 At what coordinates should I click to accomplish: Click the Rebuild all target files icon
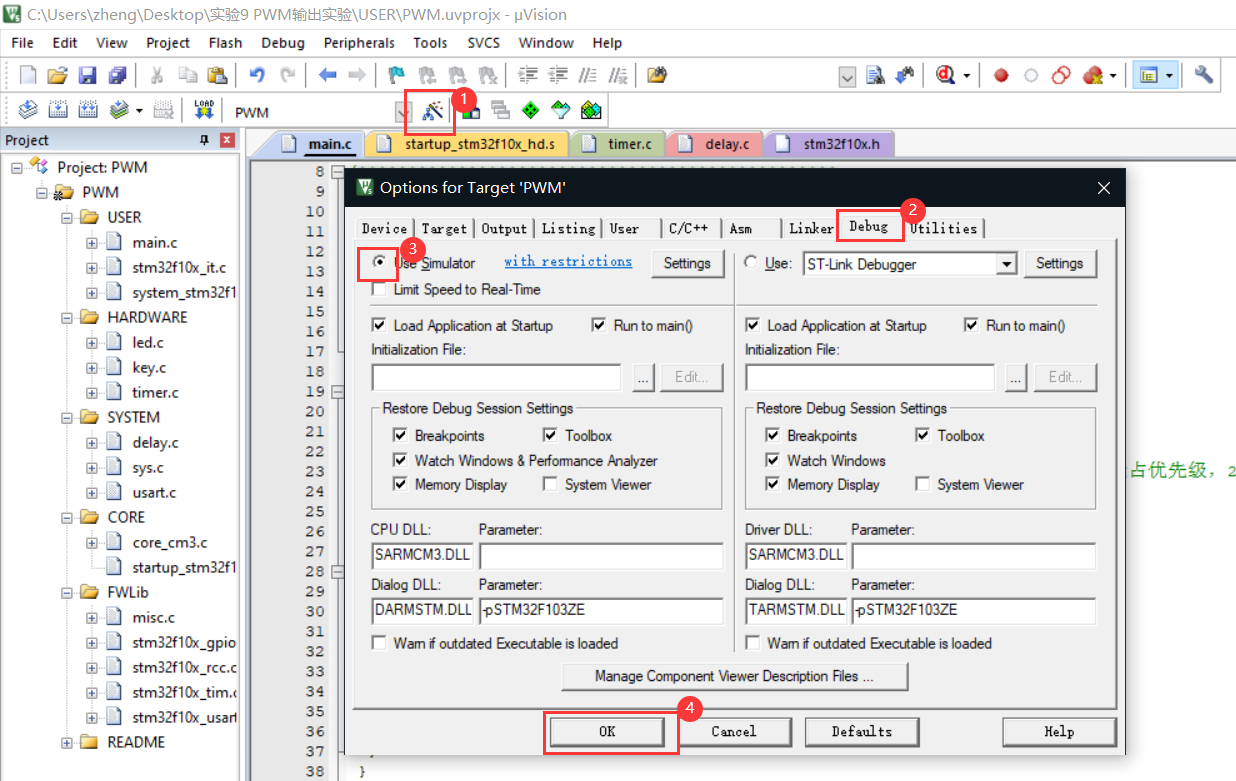pos(88,110)
